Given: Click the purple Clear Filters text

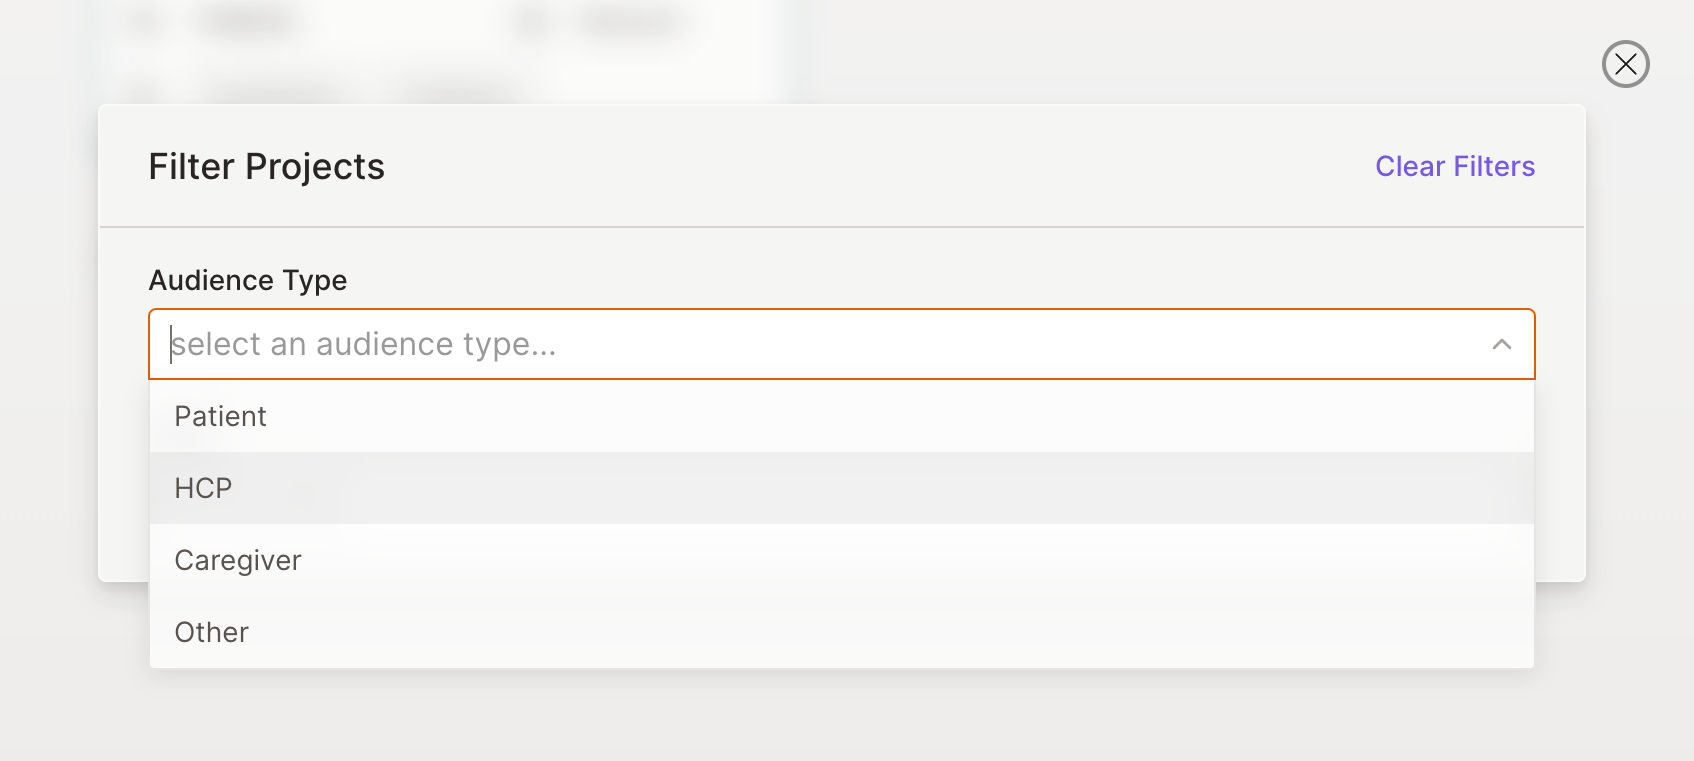Looking at the screenshot, I should 1454,166.
